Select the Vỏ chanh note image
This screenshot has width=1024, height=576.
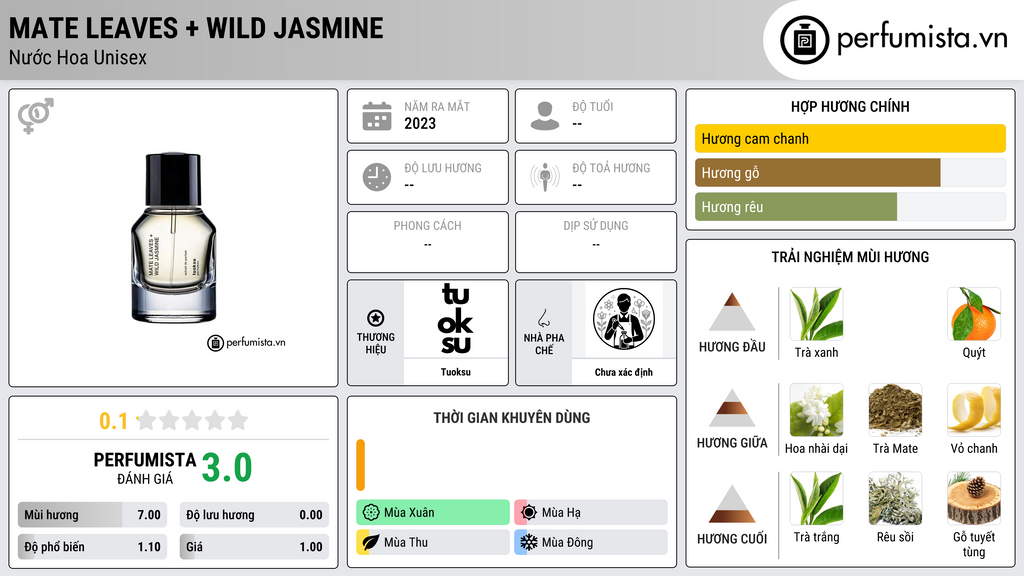point(974,410)
